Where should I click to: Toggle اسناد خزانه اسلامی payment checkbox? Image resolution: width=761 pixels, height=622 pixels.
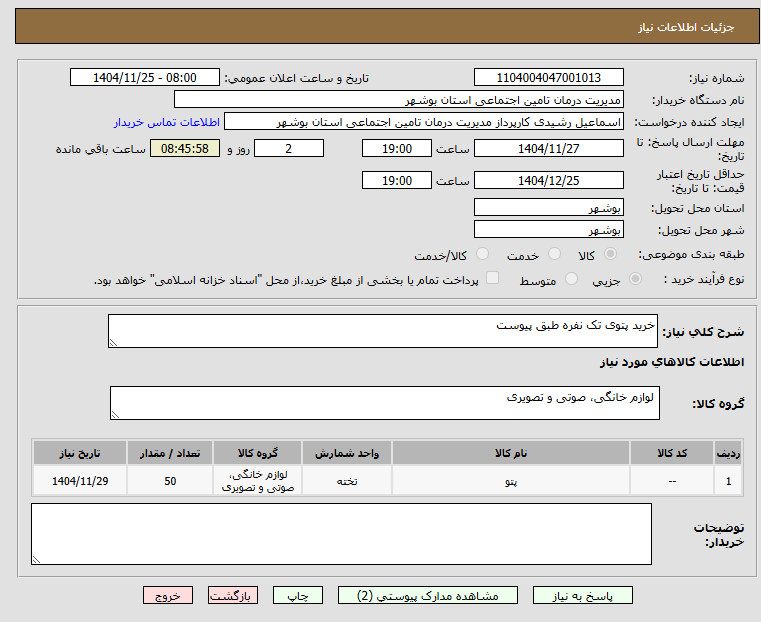tap(493, 278)
